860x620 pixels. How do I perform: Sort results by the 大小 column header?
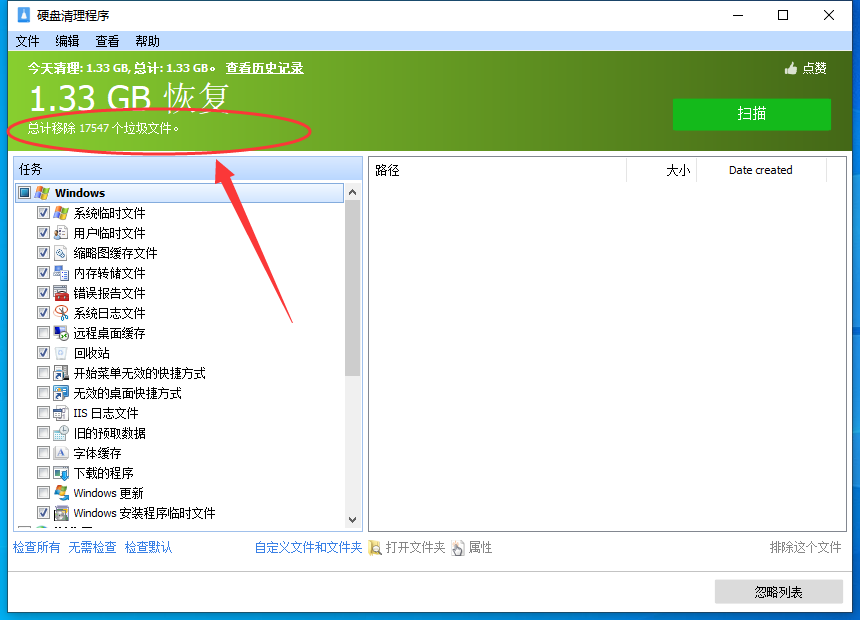click(677, 170)
